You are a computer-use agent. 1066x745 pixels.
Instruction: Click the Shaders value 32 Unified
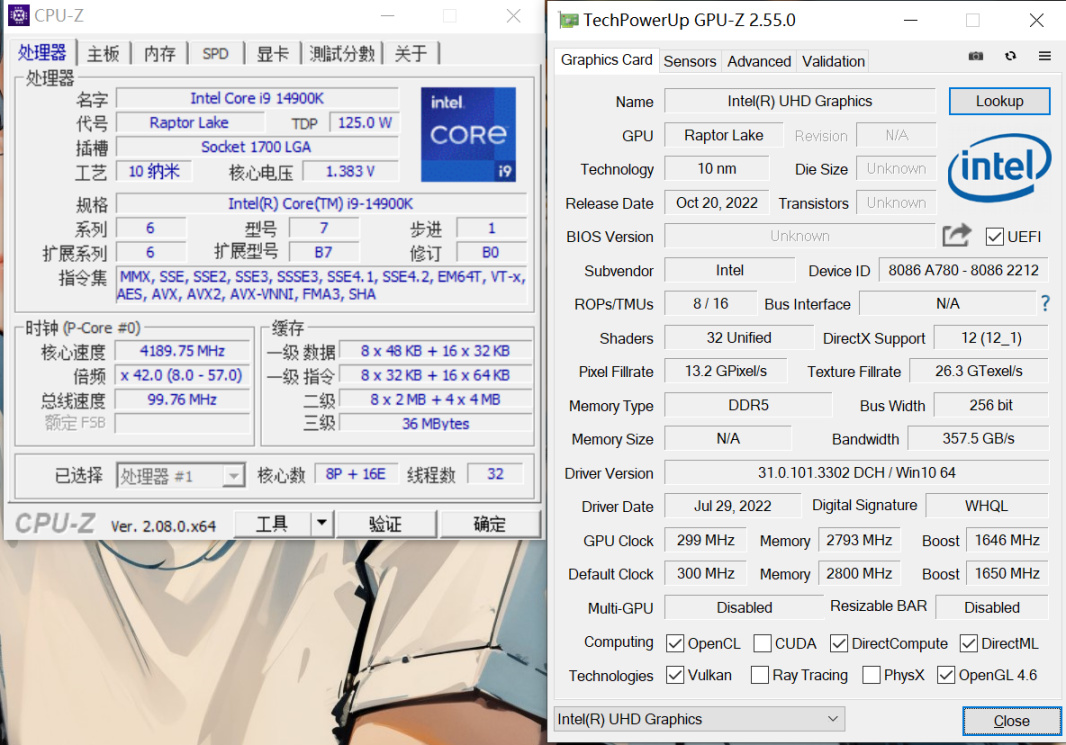738,338
